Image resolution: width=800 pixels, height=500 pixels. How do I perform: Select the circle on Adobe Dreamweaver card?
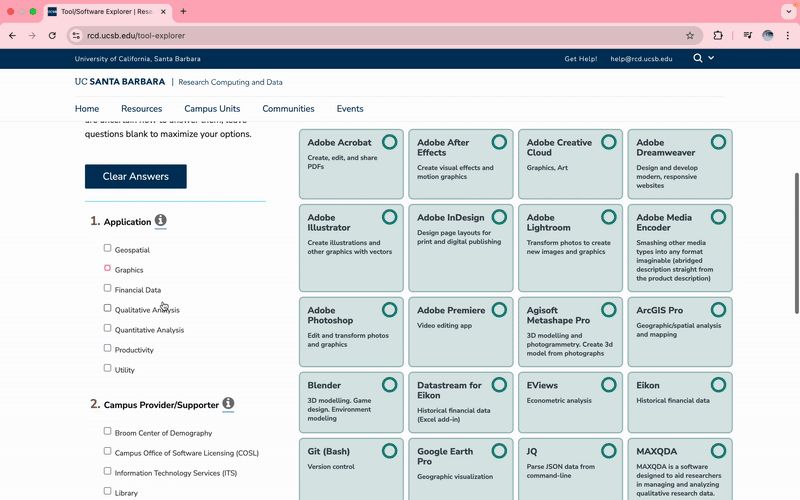pyautogui.click(x=718, y=142)
